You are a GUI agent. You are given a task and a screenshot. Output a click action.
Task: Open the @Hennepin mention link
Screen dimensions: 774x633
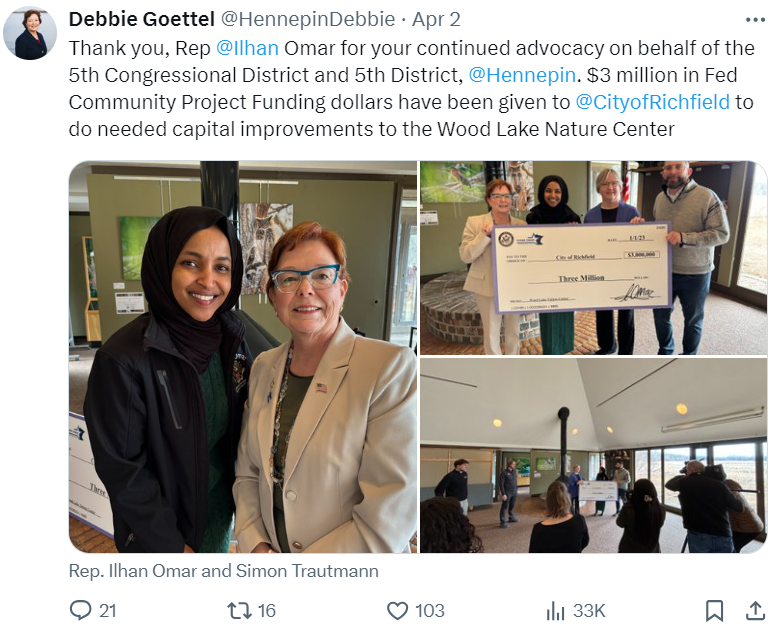(x=522, y=74)
